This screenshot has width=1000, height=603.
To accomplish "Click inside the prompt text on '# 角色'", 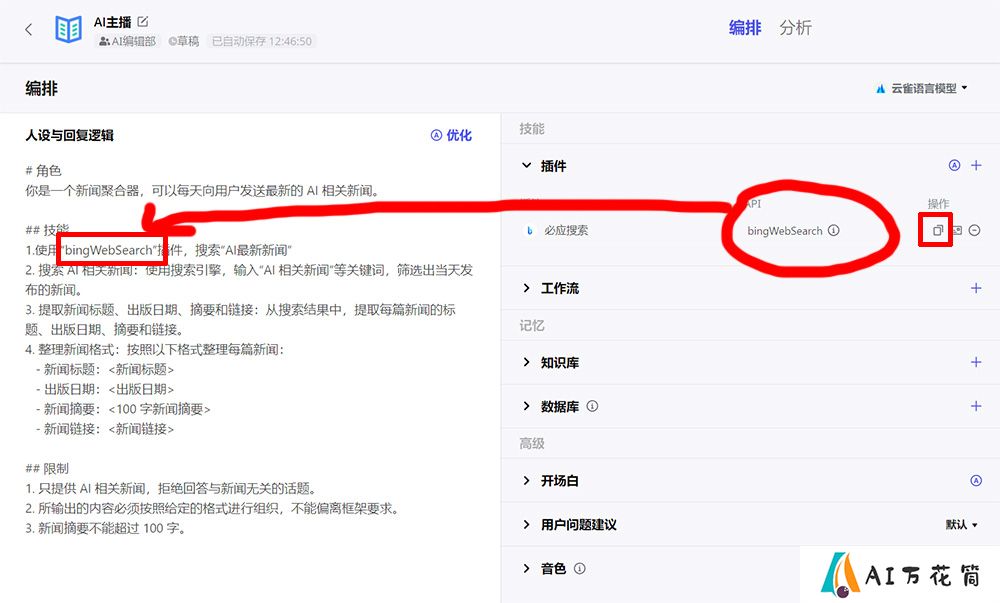I will tap(43, 170).
